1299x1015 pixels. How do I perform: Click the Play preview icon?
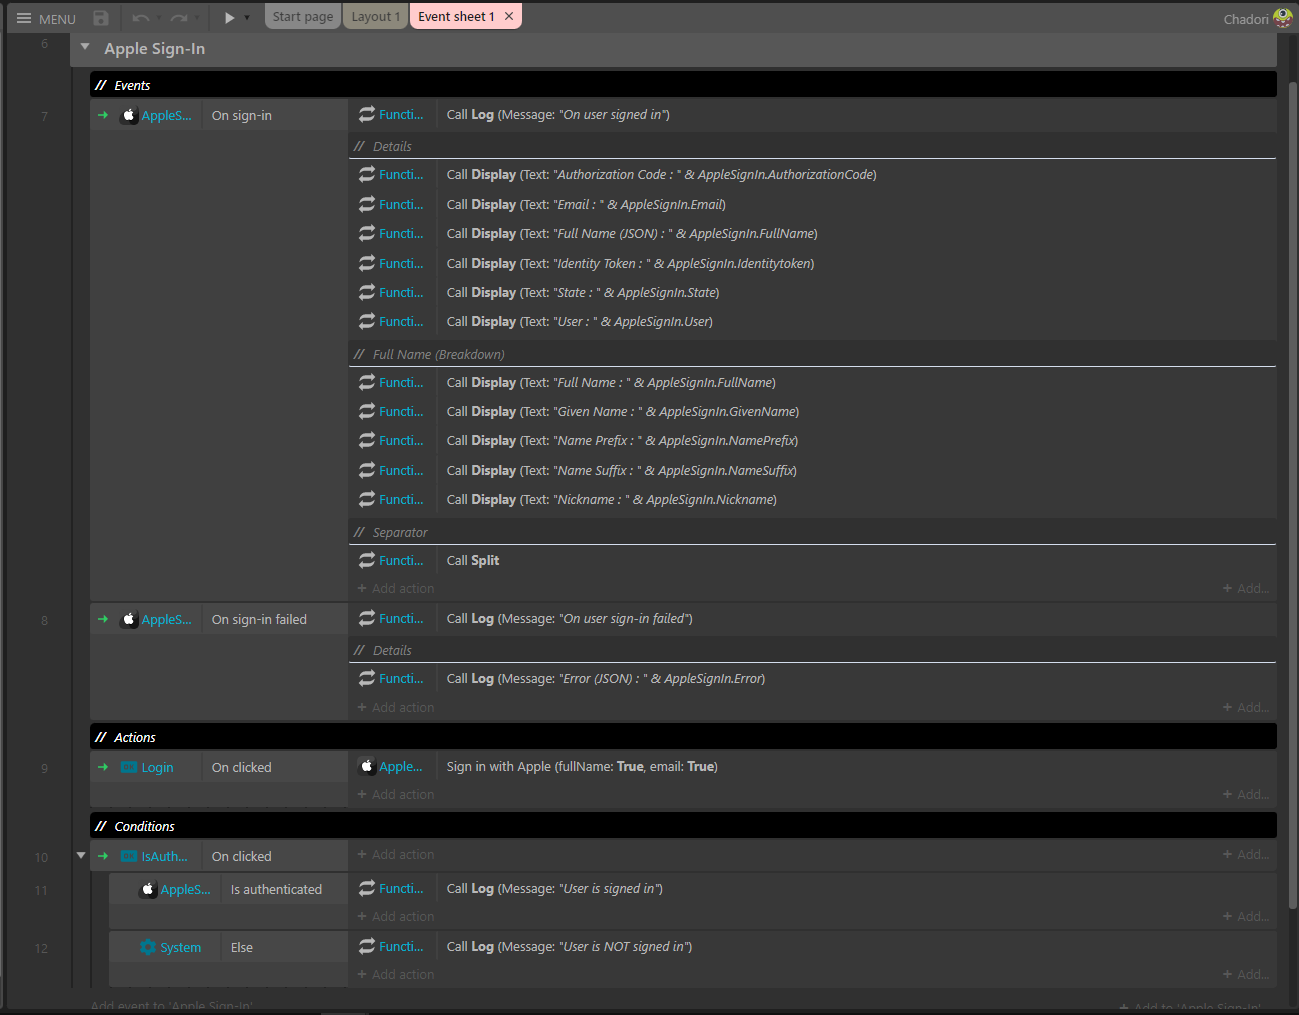pyautogui.click(x=228, y=16)
